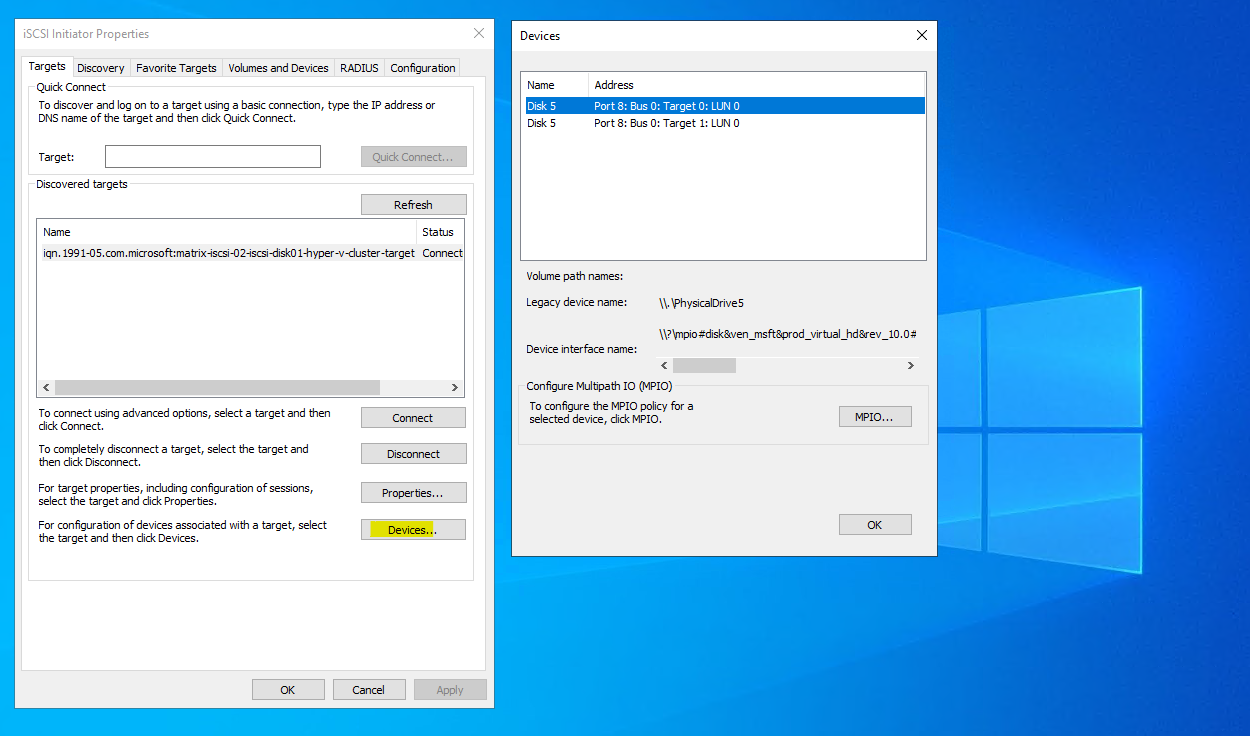This screenshot has width=1250, height=736.
Task: Click the Connect button
Action: (x=413, y=418)
